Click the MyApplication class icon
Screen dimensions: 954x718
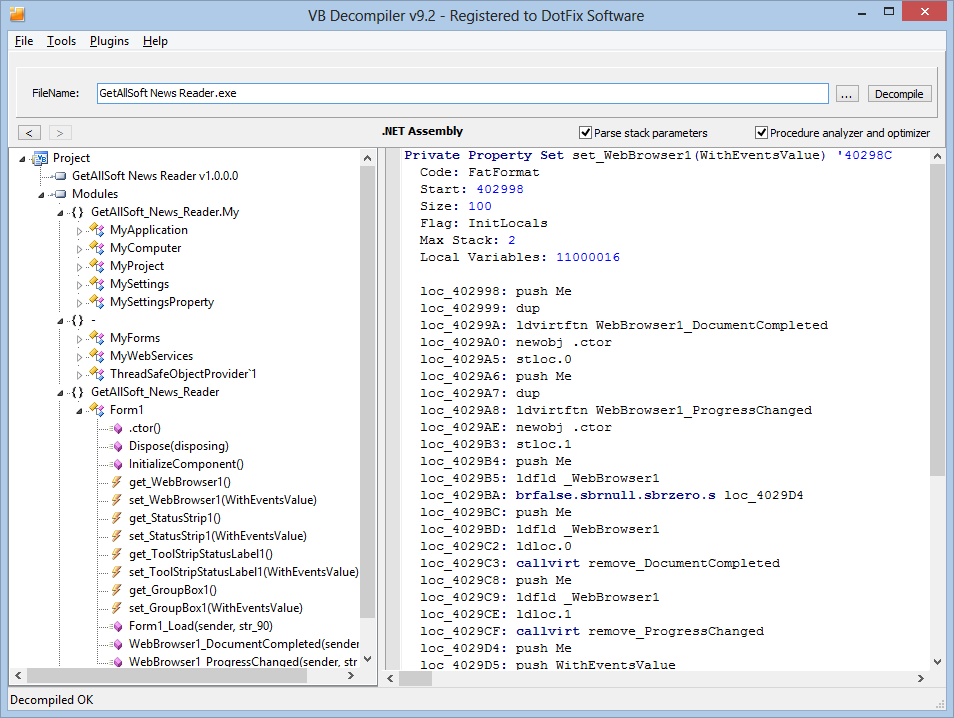[x=97, y=230]
